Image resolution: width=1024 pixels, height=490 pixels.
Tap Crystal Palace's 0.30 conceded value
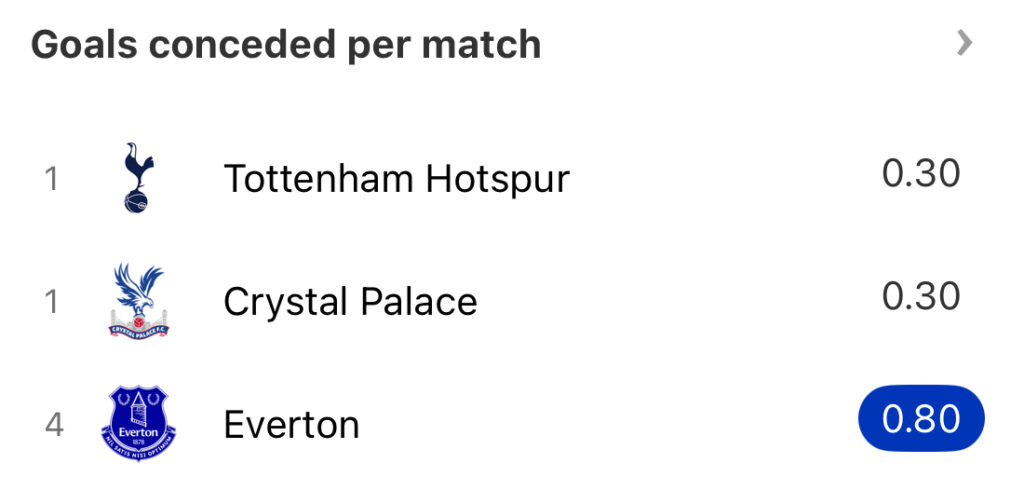[x=921, y=297]
